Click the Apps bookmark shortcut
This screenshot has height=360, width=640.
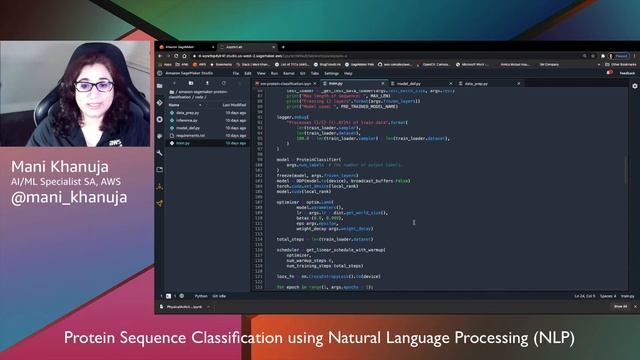[165, 64]
